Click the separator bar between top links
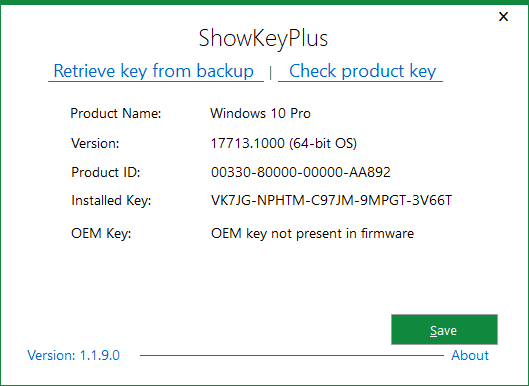Screen dimensions: 529x386 tap(271, 73)
